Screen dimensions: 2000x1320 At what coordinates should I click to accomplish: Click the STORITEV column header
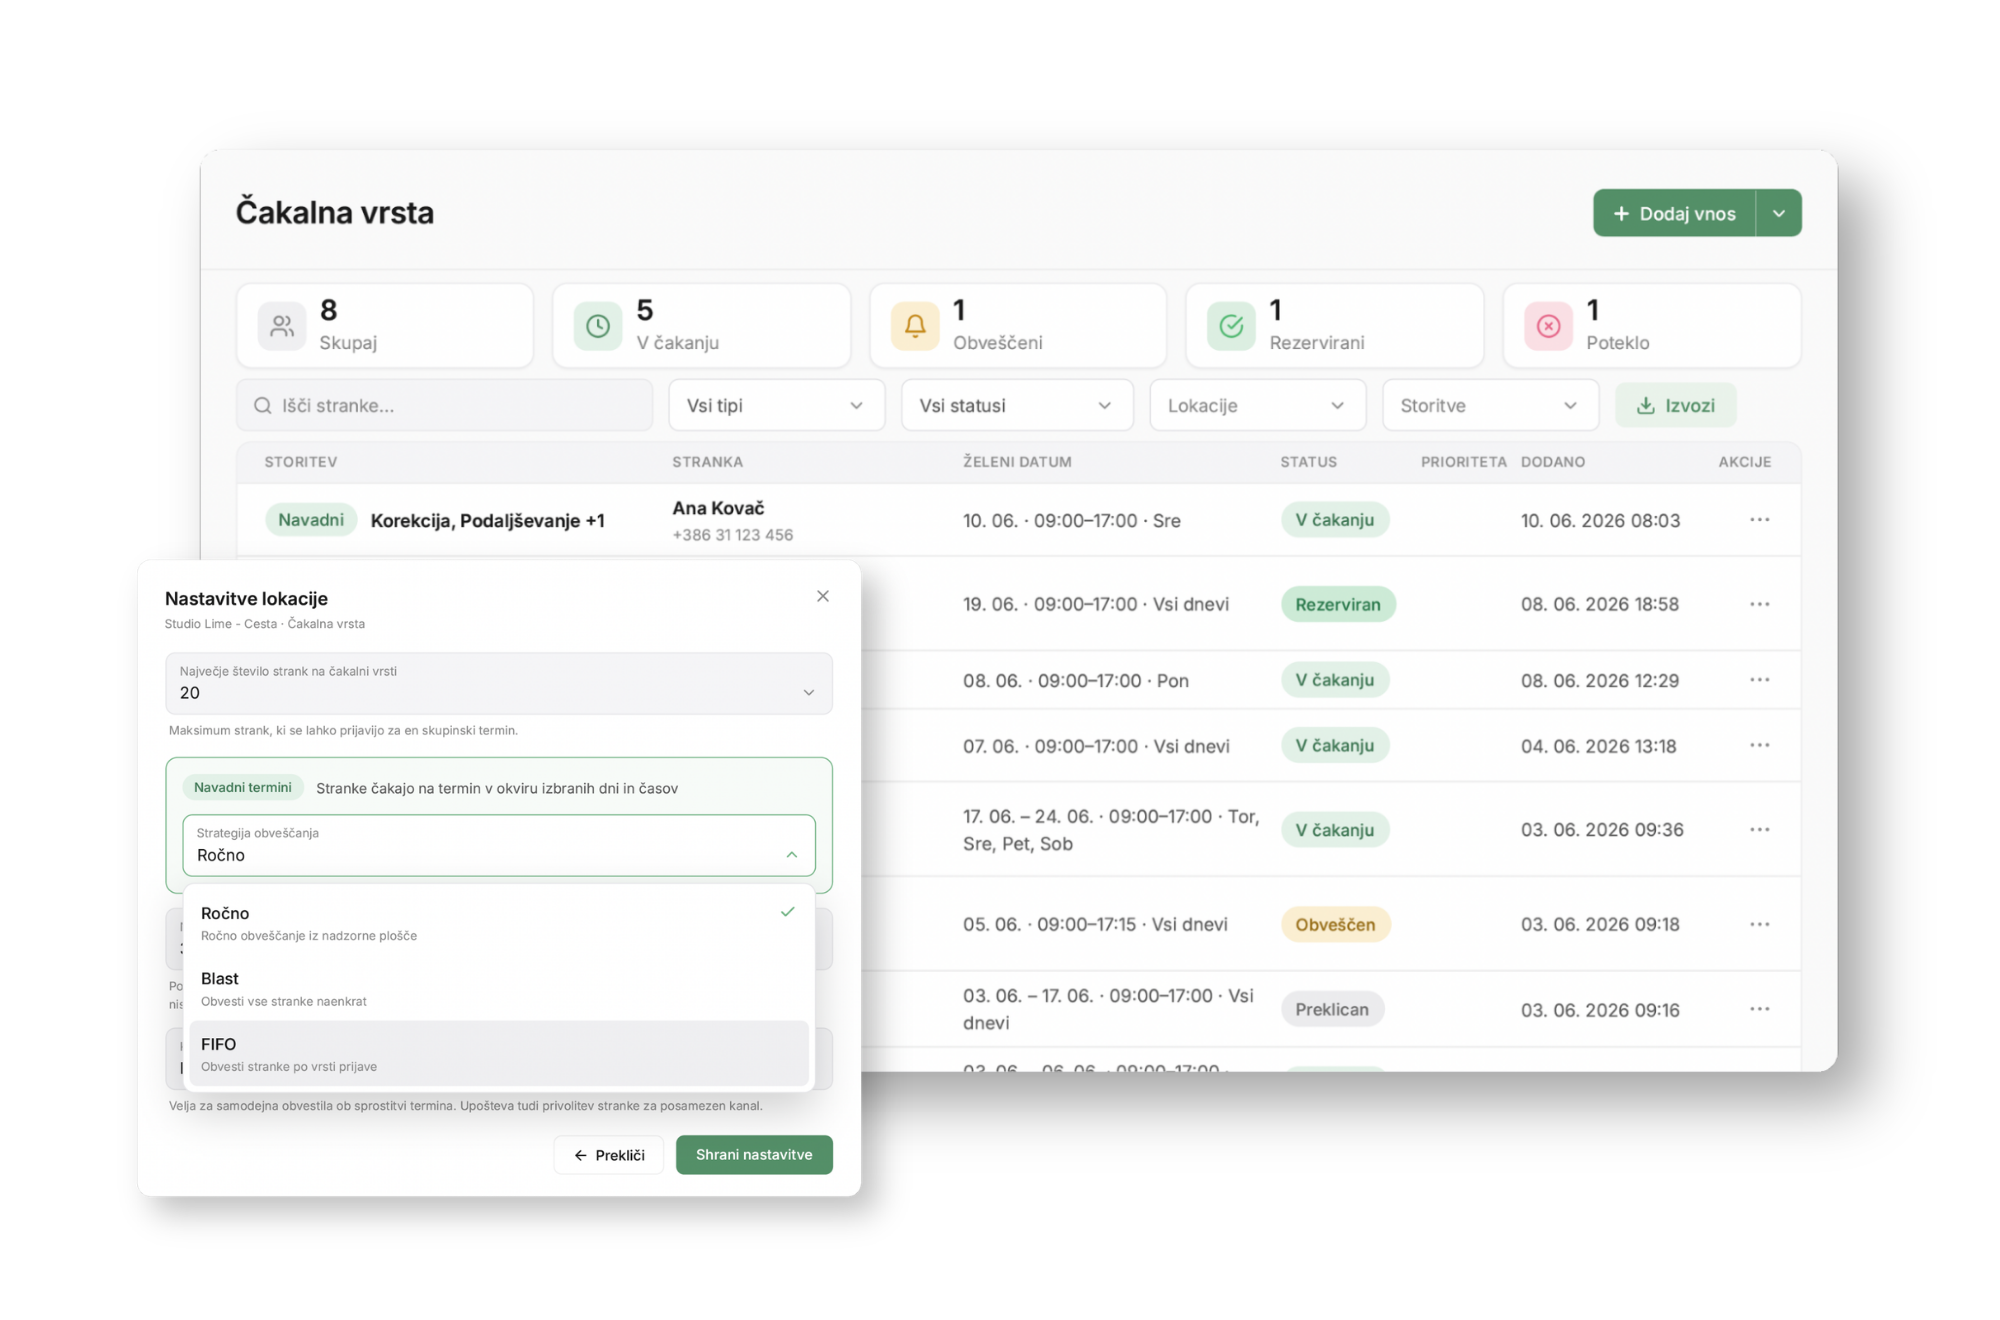click(301, 462)
